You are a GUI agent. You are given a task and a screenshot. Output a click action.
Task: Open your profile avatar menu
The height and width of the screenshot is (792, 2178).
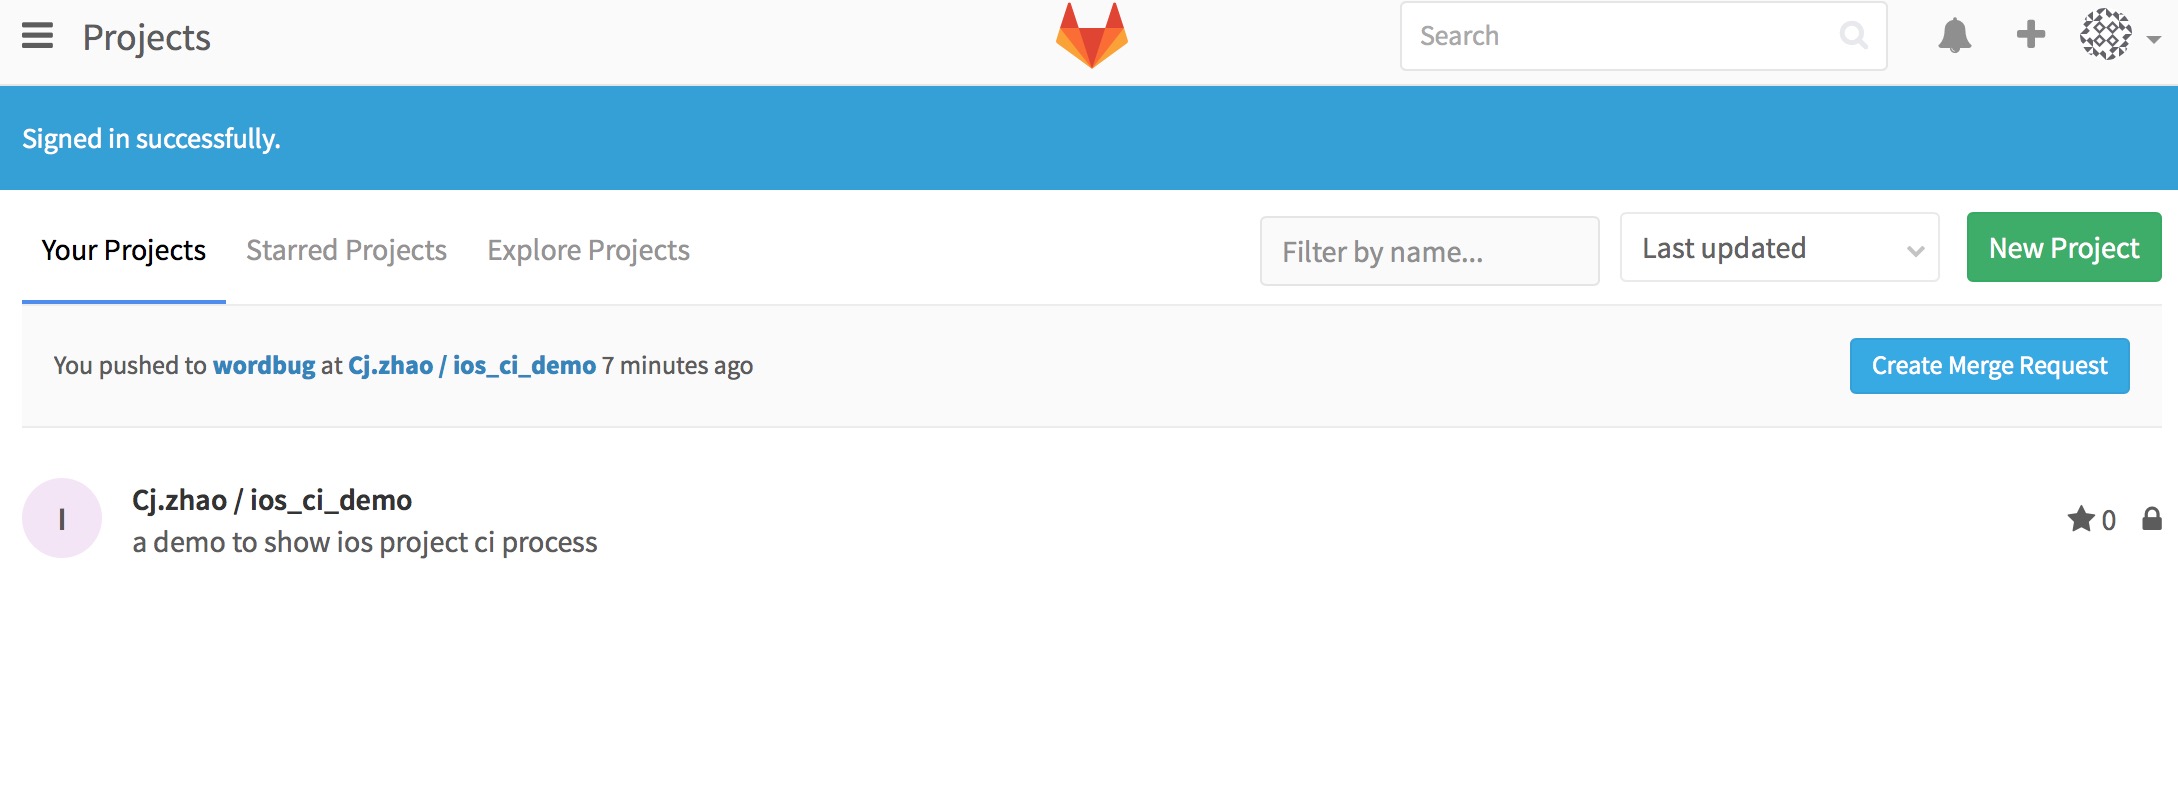(2105, 35)
